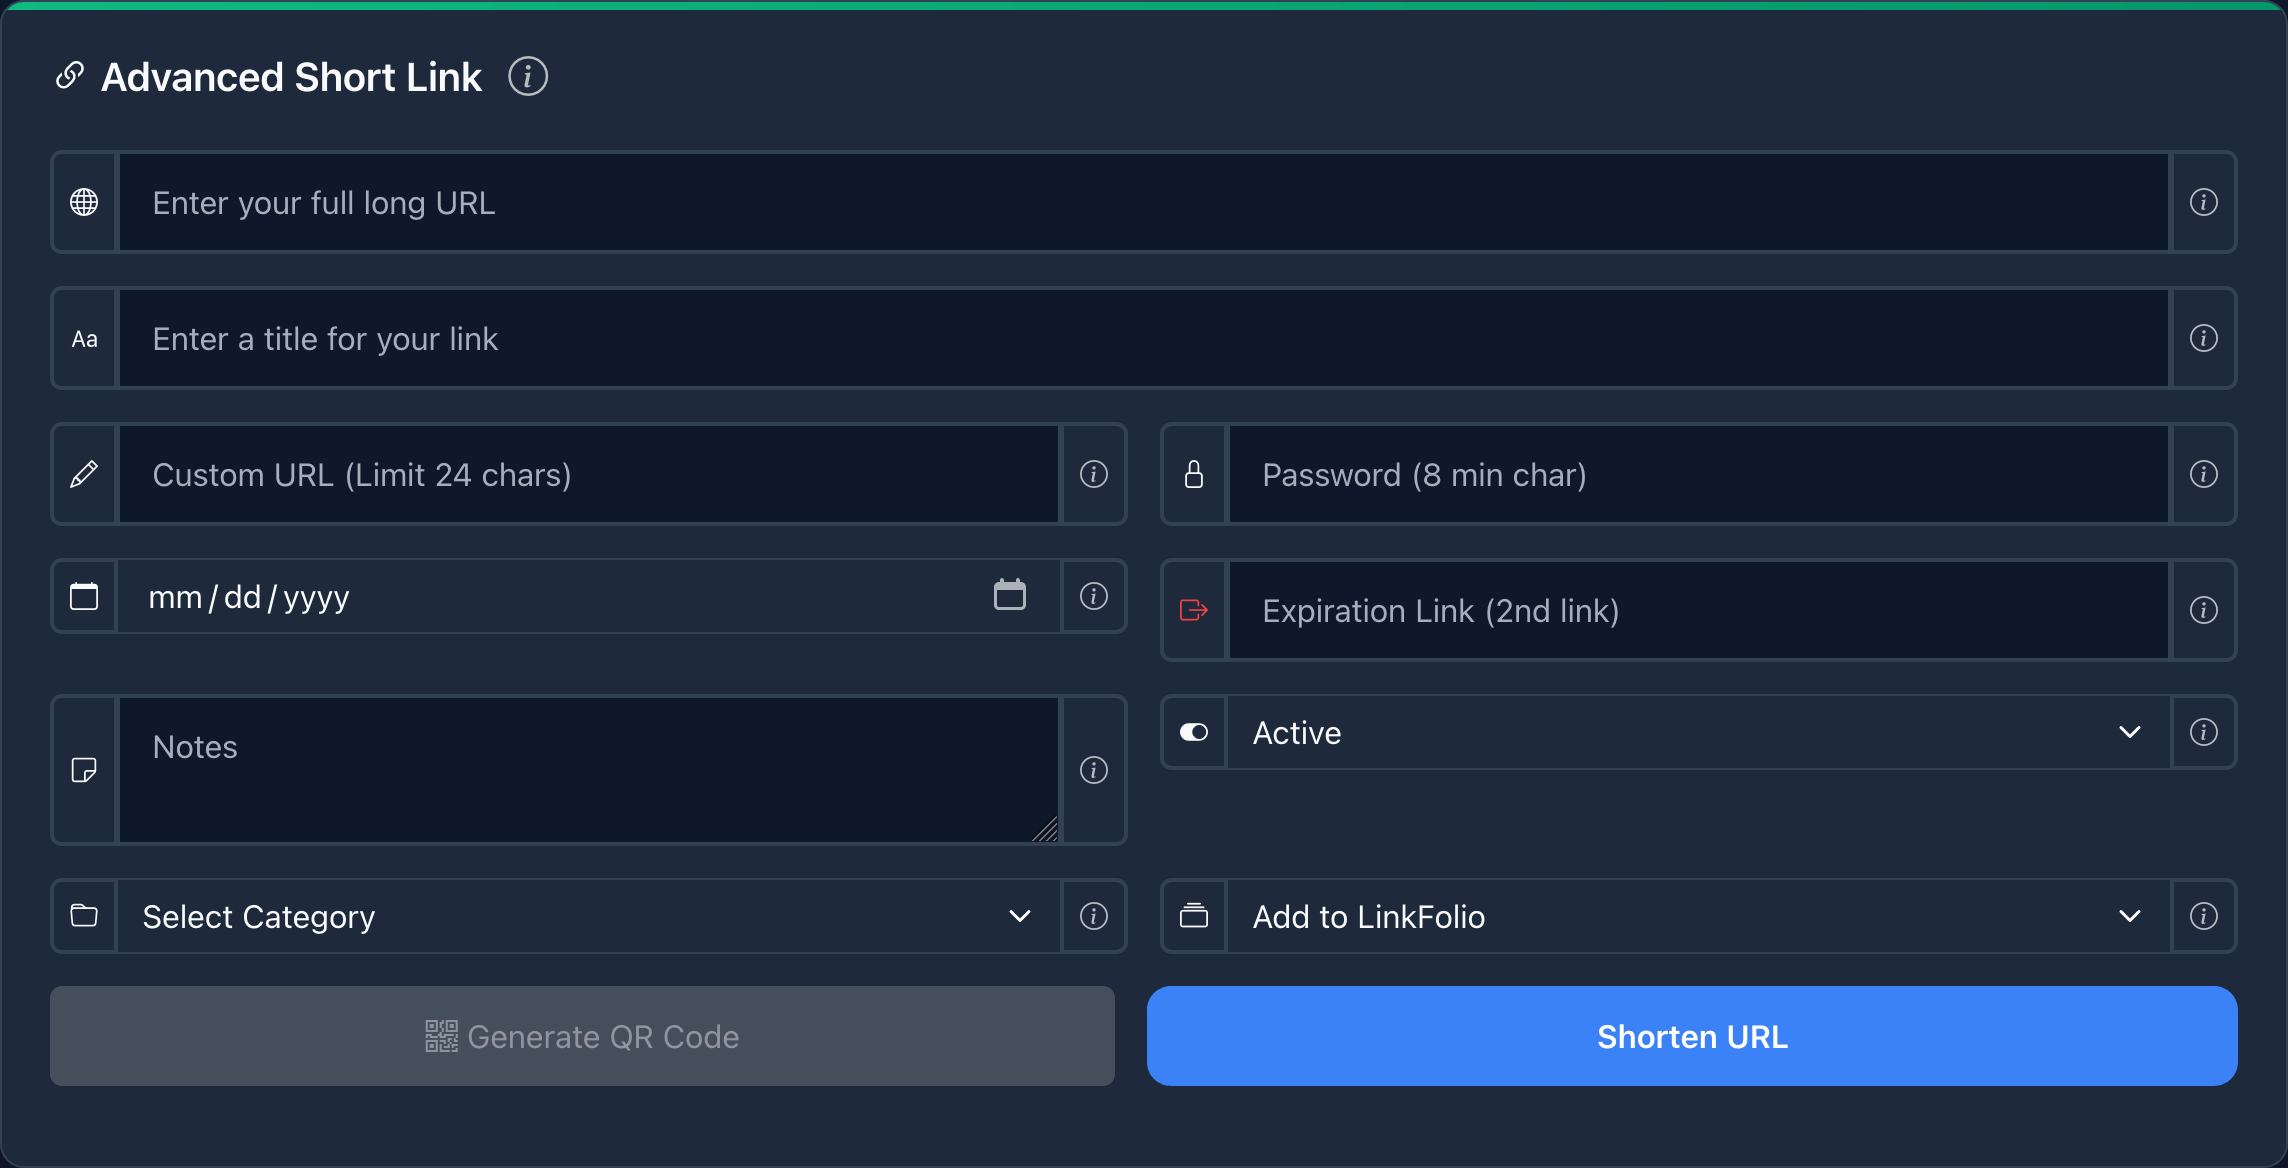Click the folder icon beside Select Category
The height and width of the screenshot is (1168, 2288).
[x=85, y=915]
